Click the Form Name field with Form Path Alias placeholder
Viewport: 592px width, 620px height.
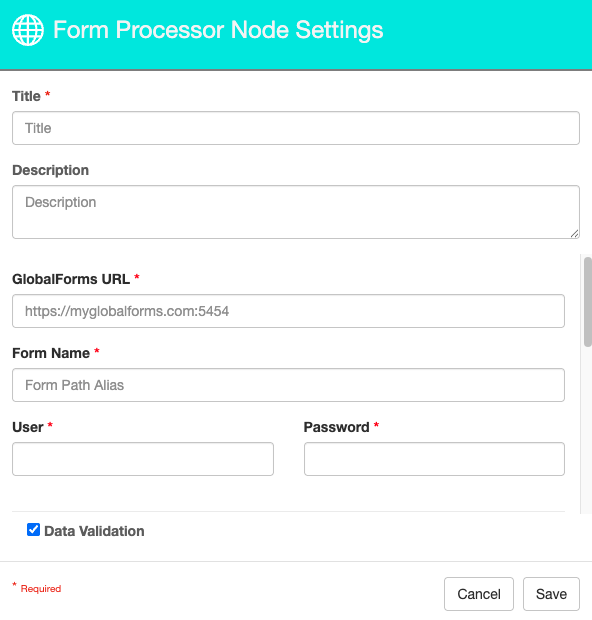tap(288, 385)
